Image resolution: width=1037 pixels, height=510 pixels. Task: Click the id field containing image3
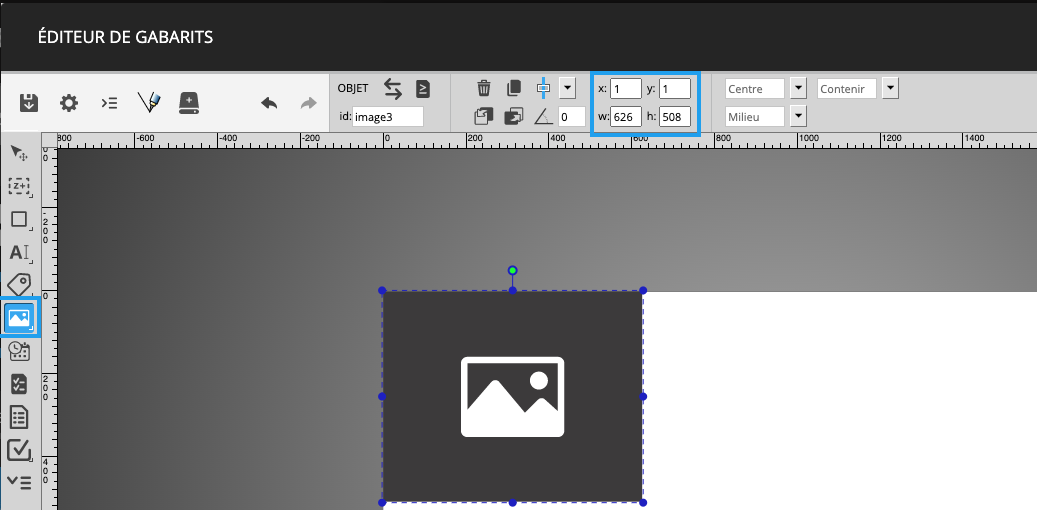(x=388, y=117)
